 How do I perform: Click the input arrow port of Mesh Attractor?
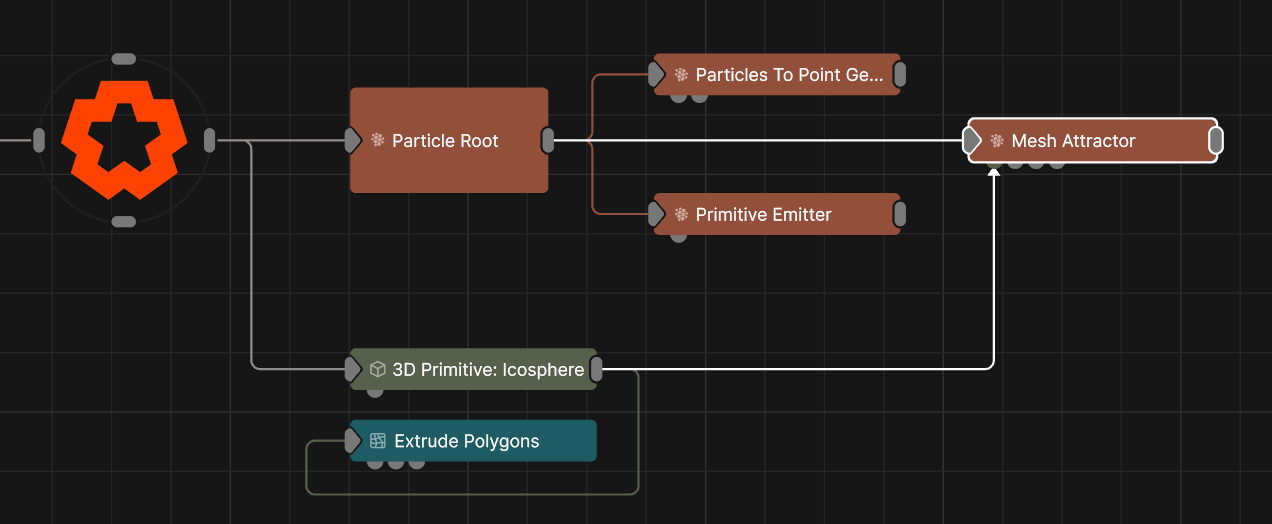coord(973,141)
